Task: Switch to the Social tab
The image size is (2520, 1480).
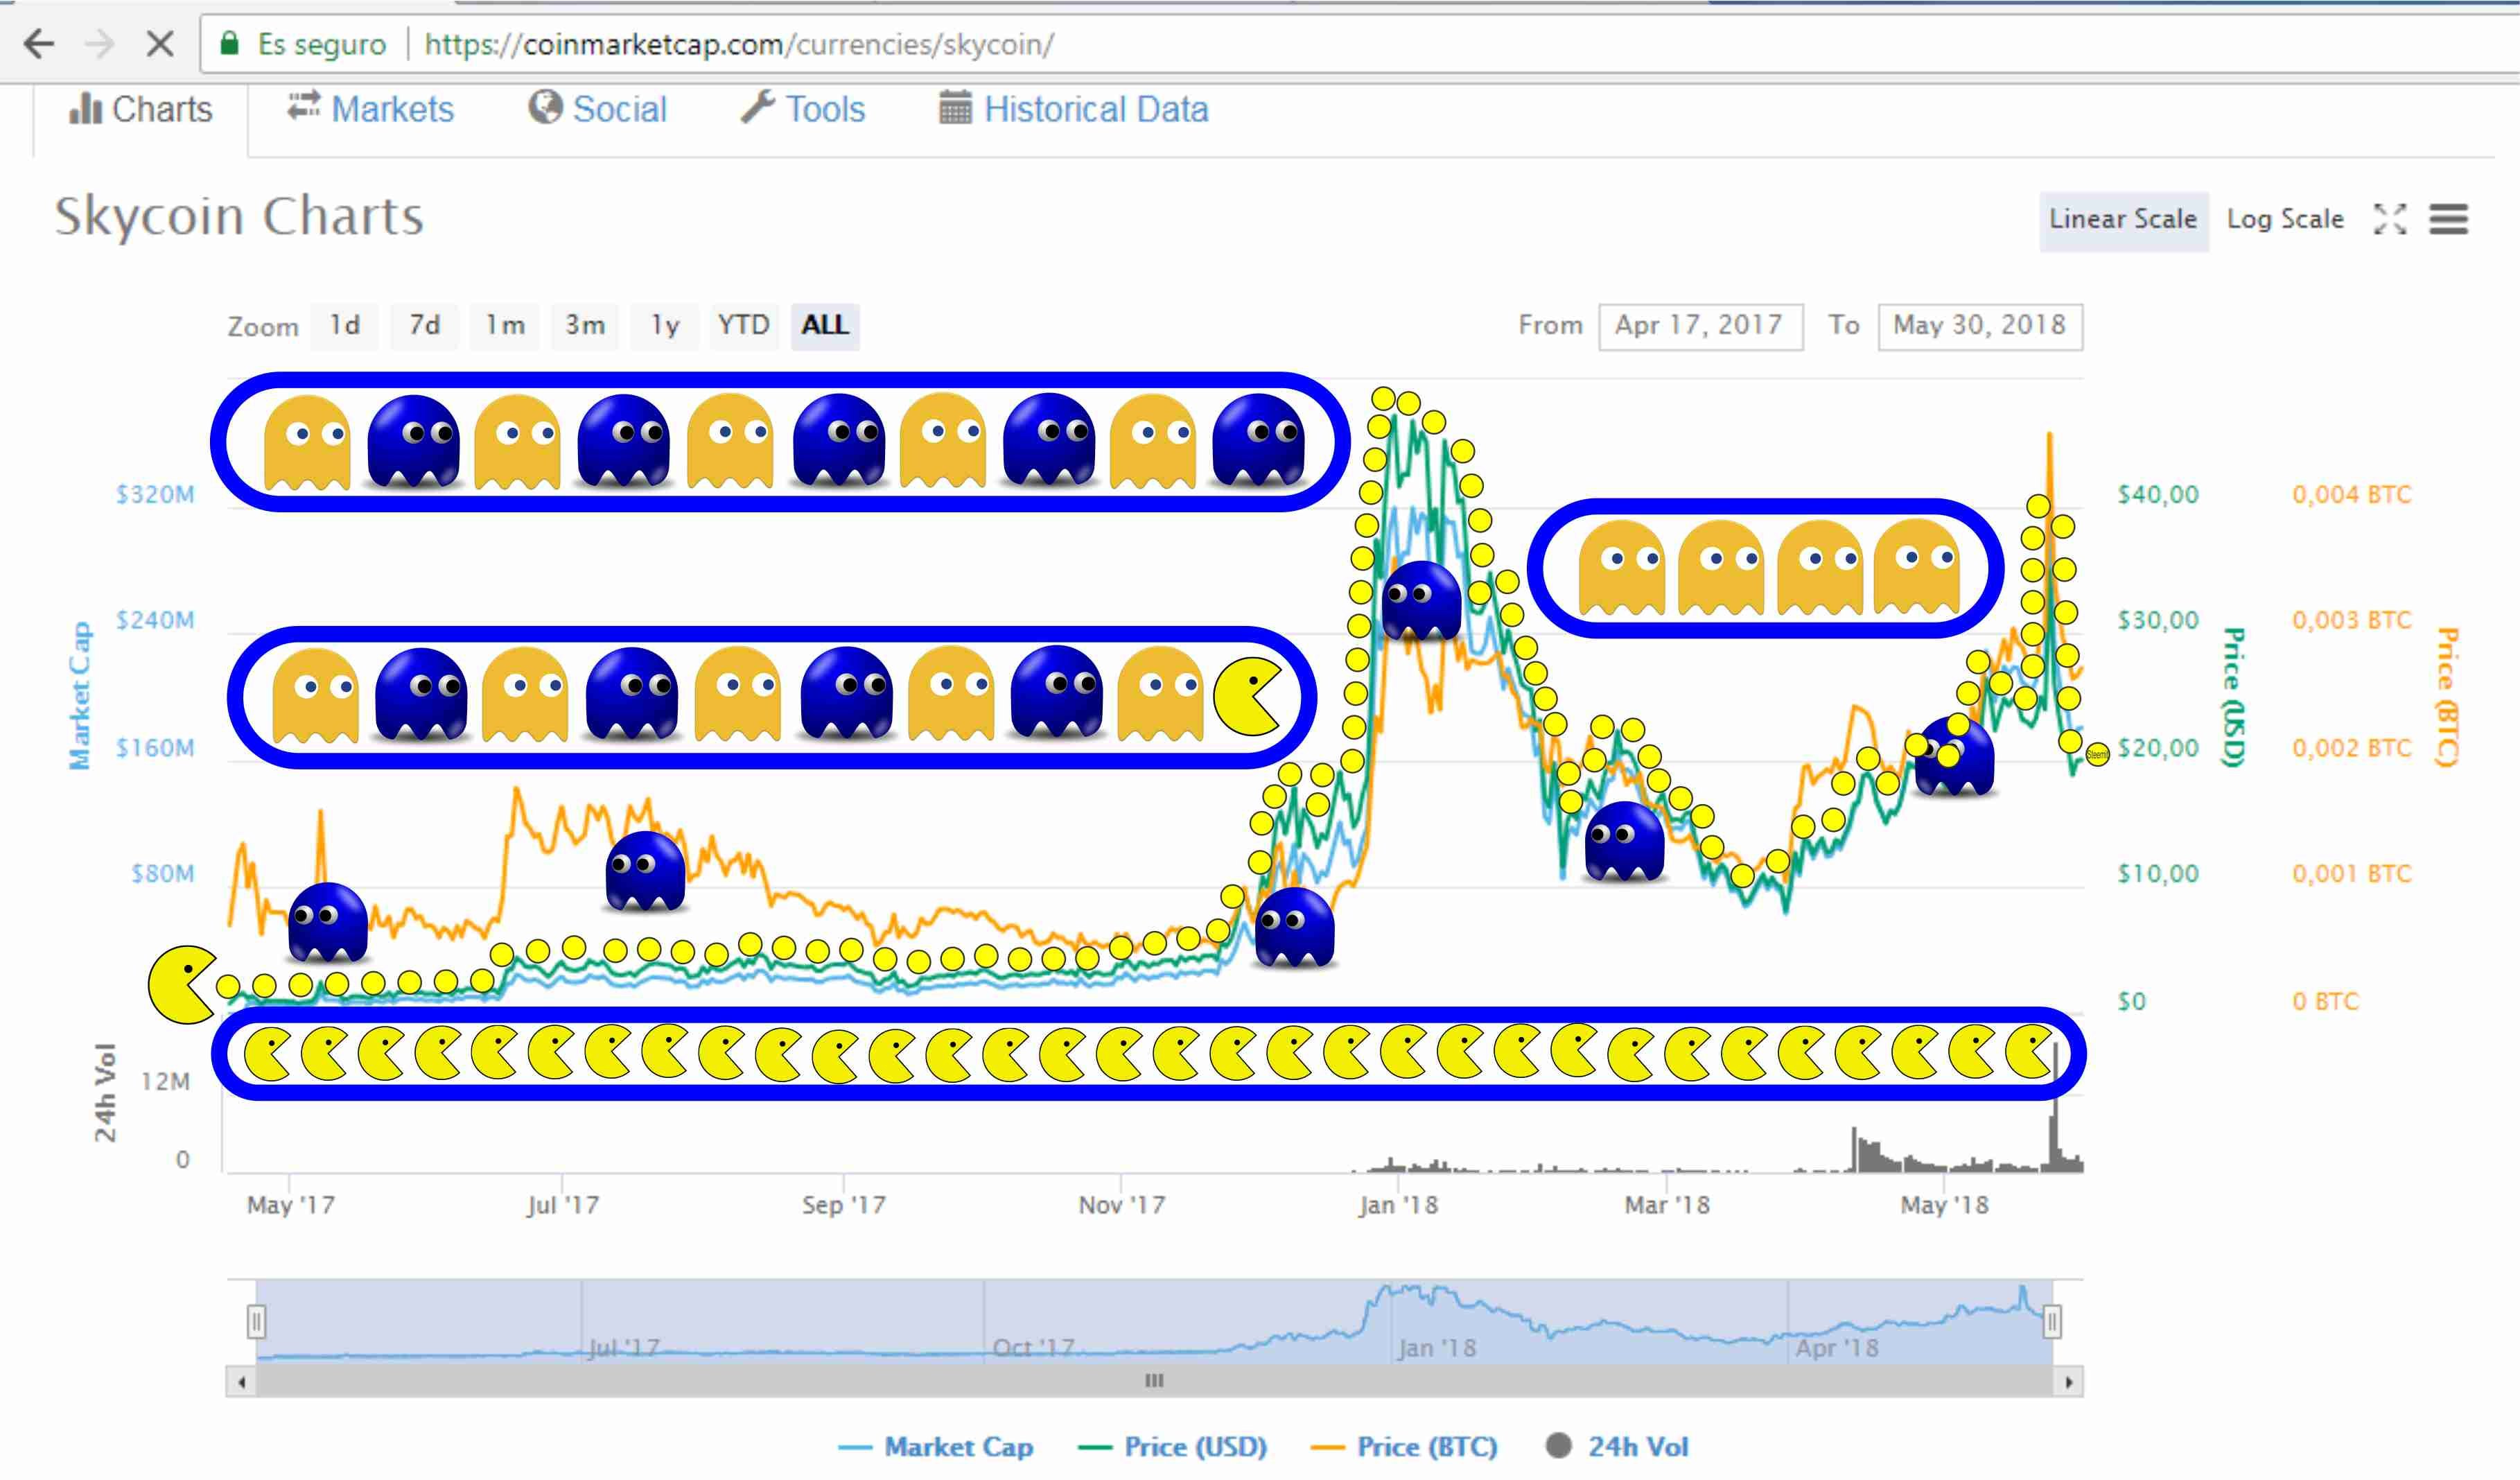Action: click(x=598, y=109)
